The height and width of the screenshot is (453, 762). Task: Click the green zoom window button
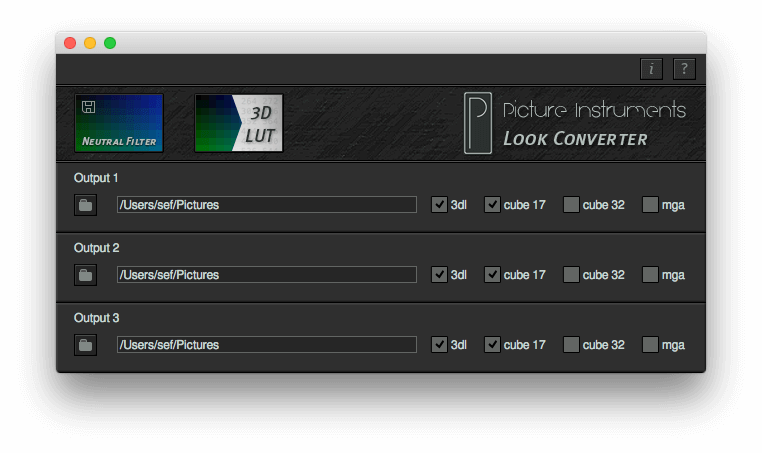[x=110, y=43]
